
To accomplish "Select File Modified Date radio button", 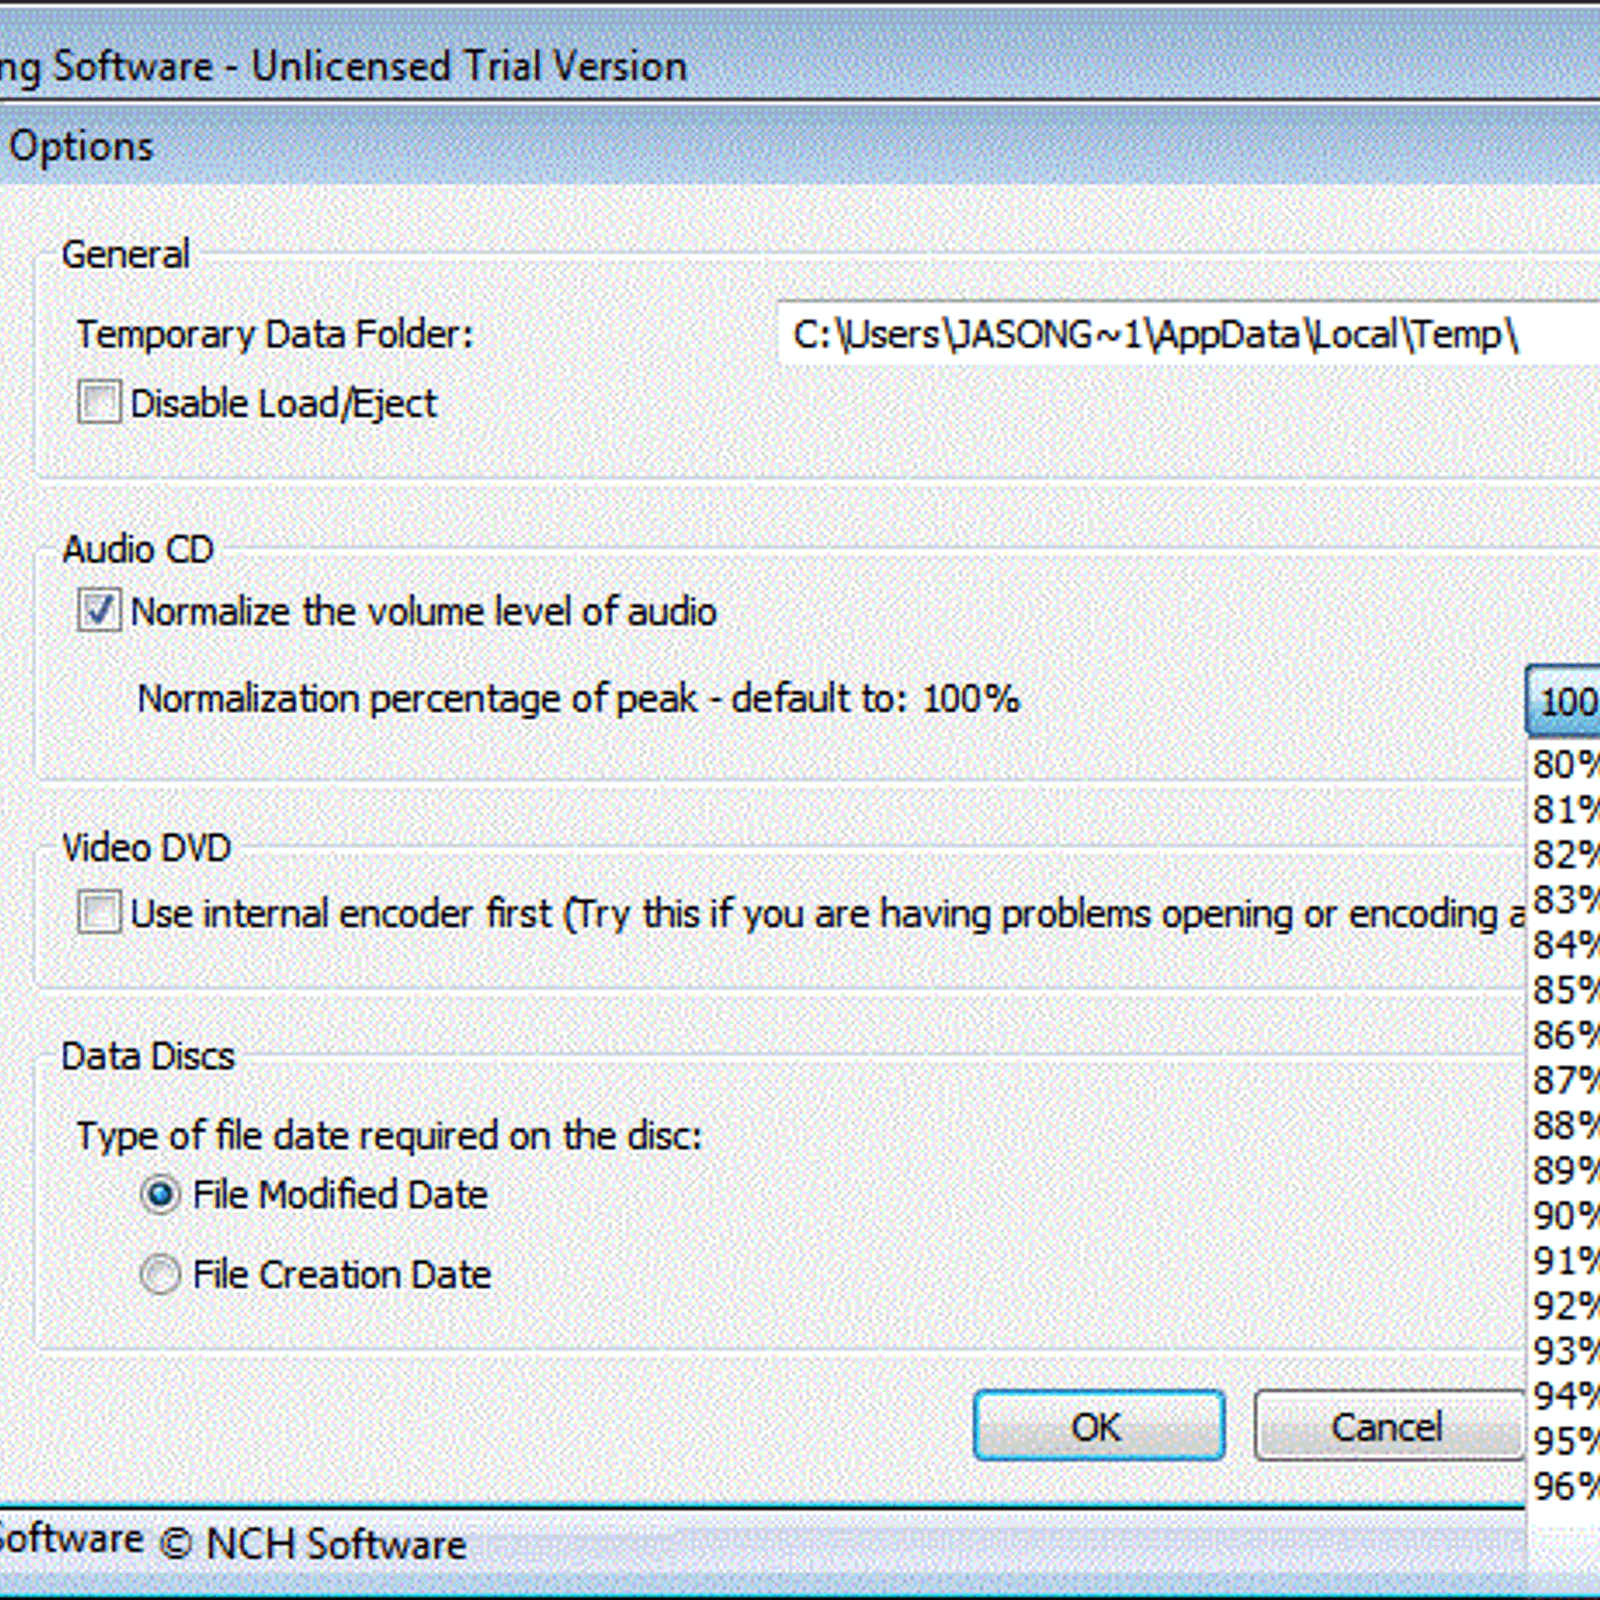I will [160, 1195].
